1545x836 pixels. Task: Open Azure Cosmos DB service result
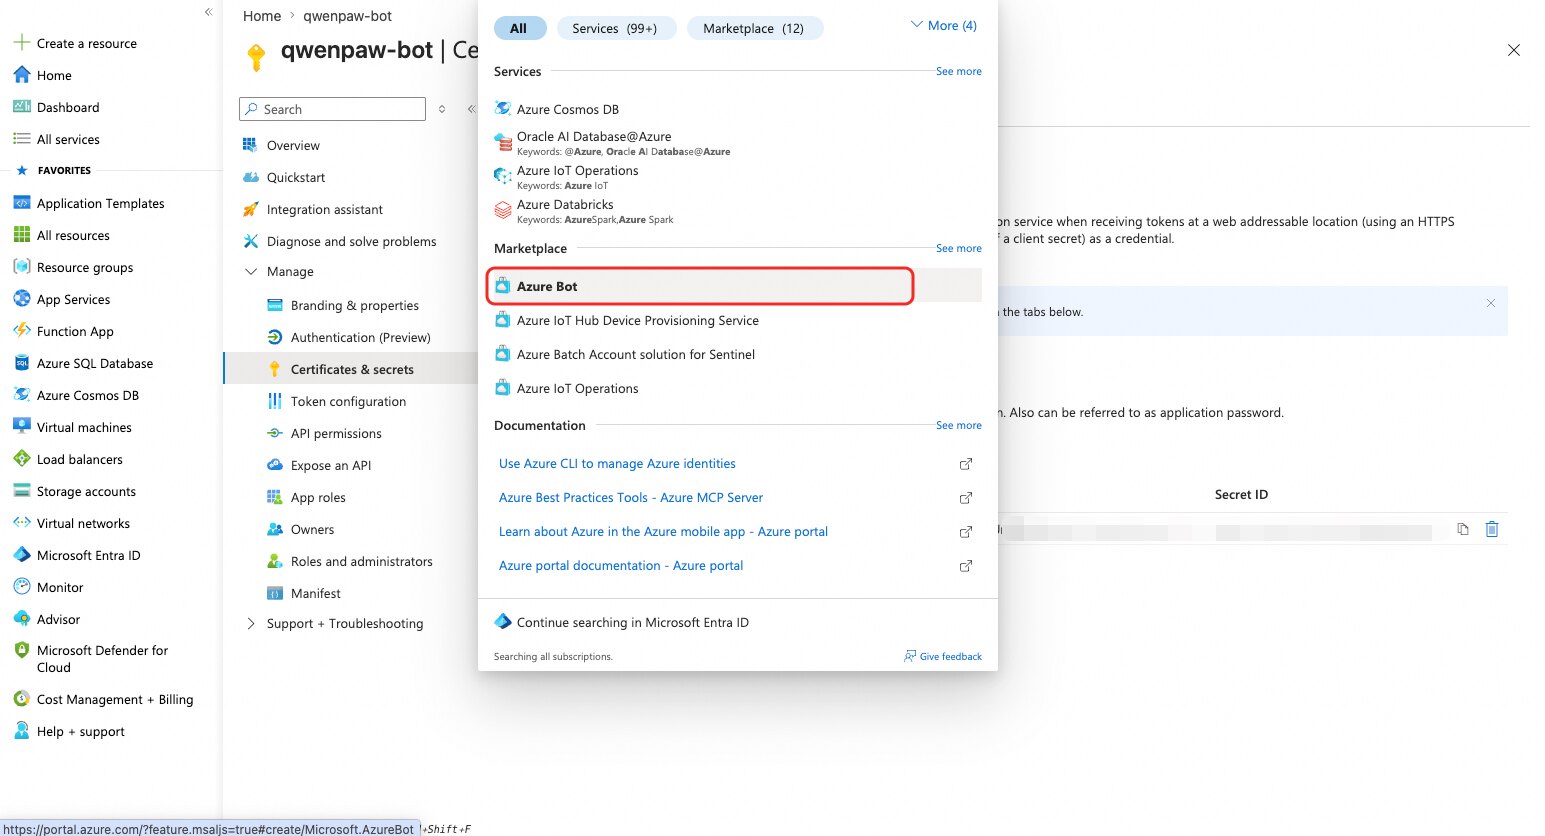567,109
